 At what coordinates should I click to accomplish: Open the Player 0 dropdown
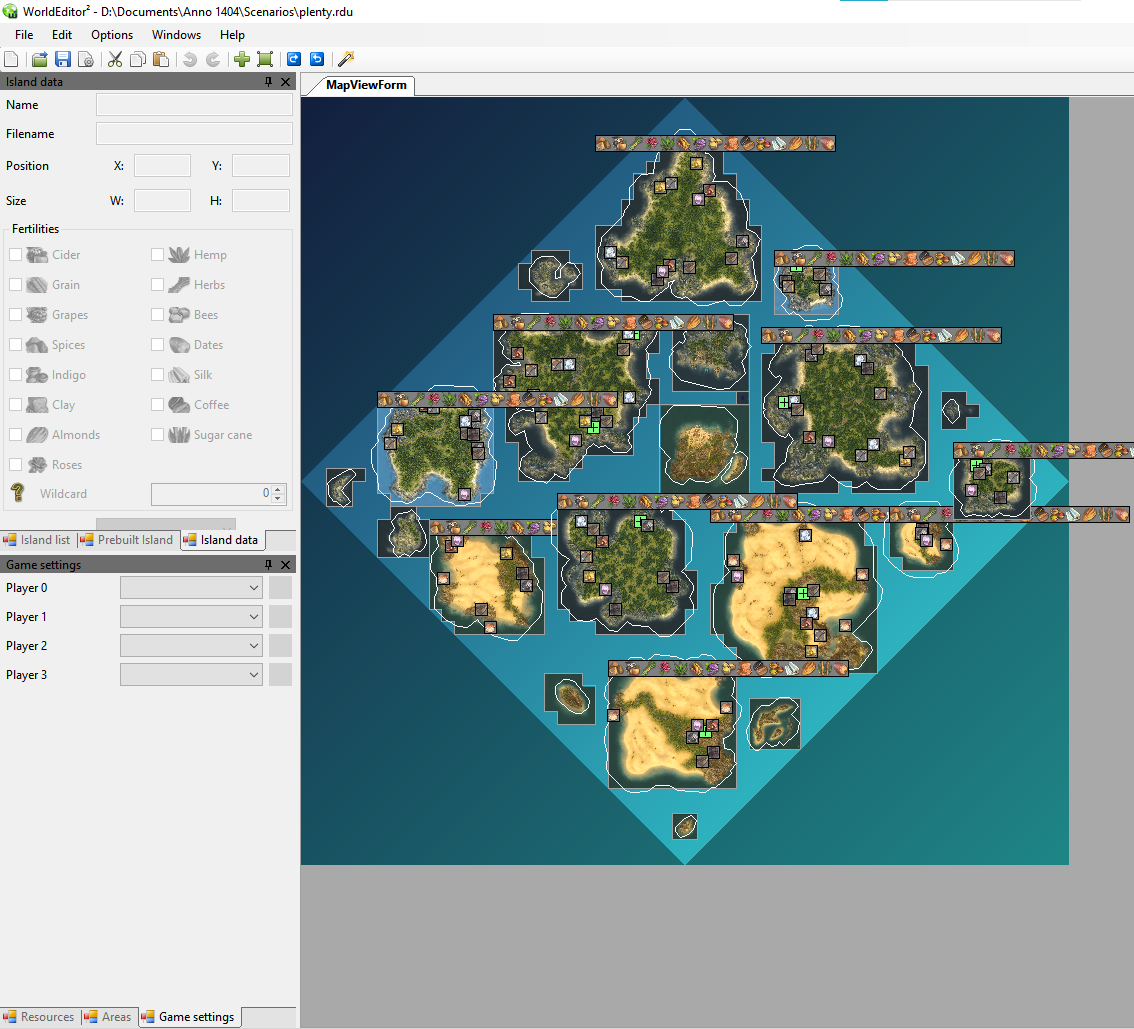tap(191, 588)
